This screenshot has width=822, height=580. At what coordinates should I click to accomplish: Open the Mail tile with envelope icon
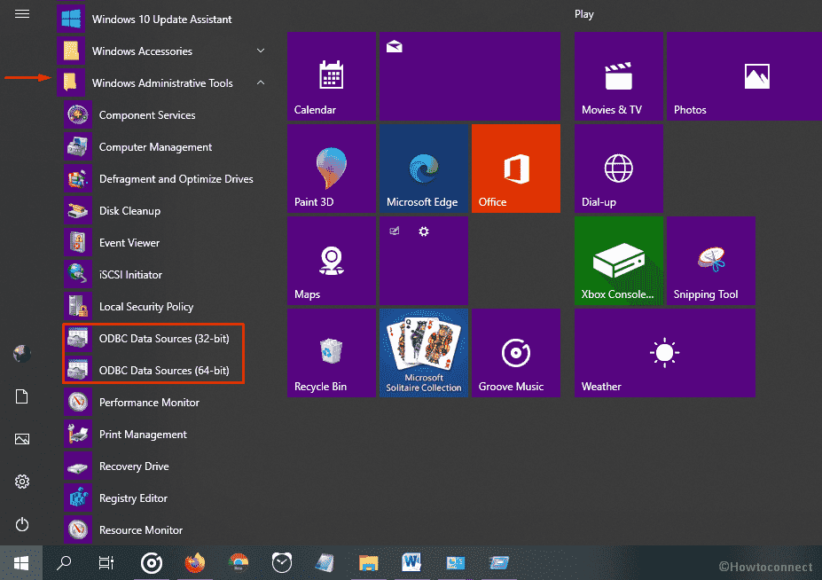pos(470,76)
